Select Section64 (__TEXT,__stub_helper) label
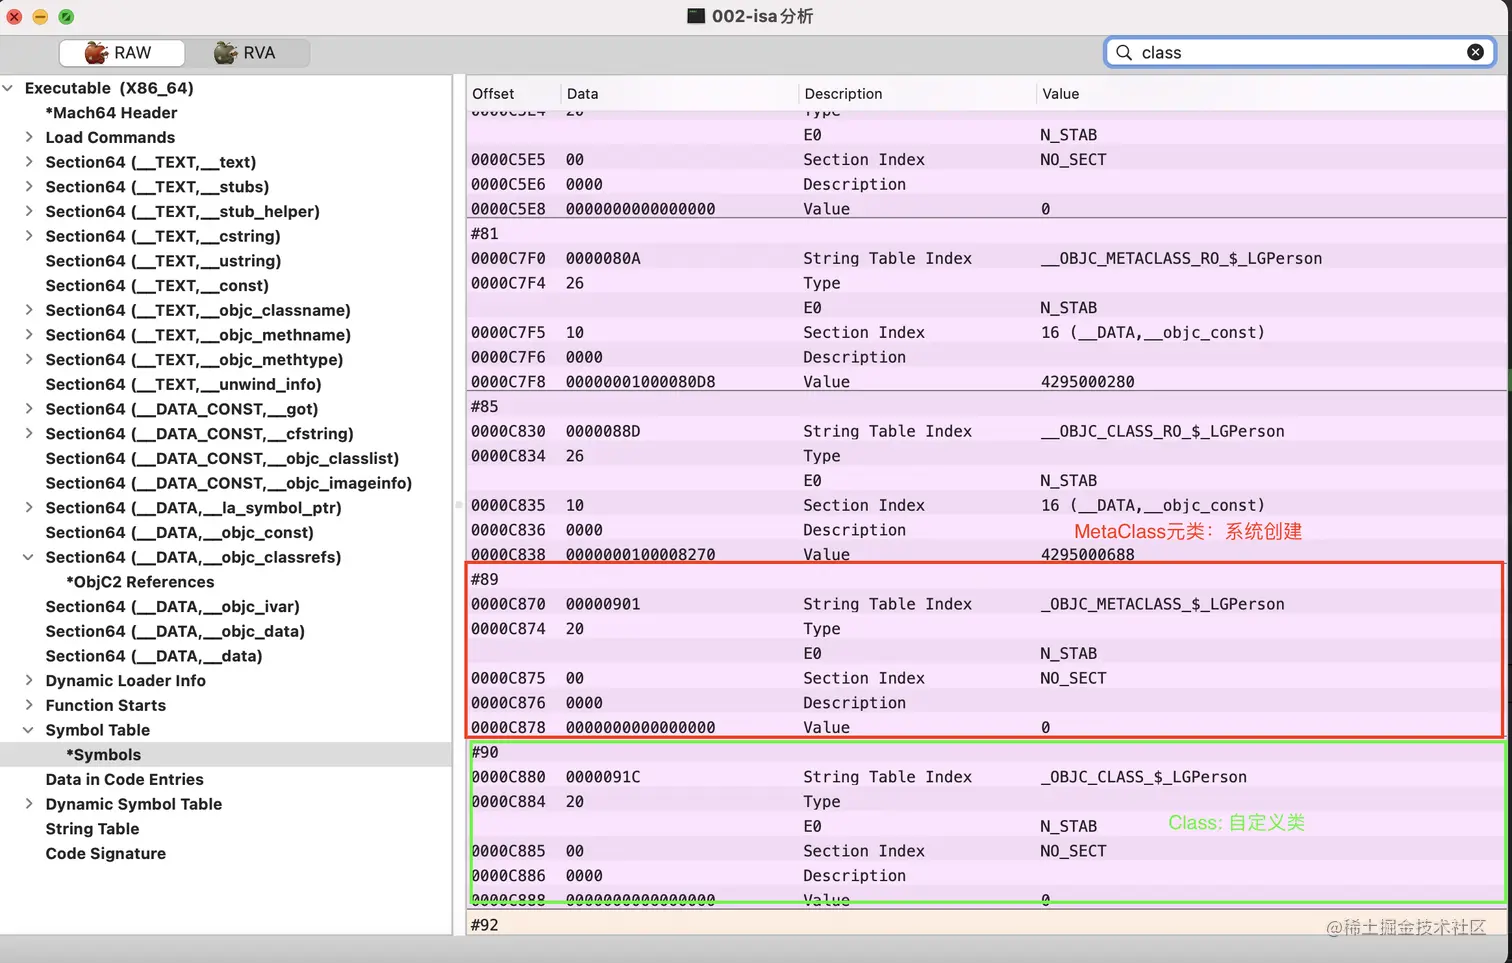 click(182, 211)
